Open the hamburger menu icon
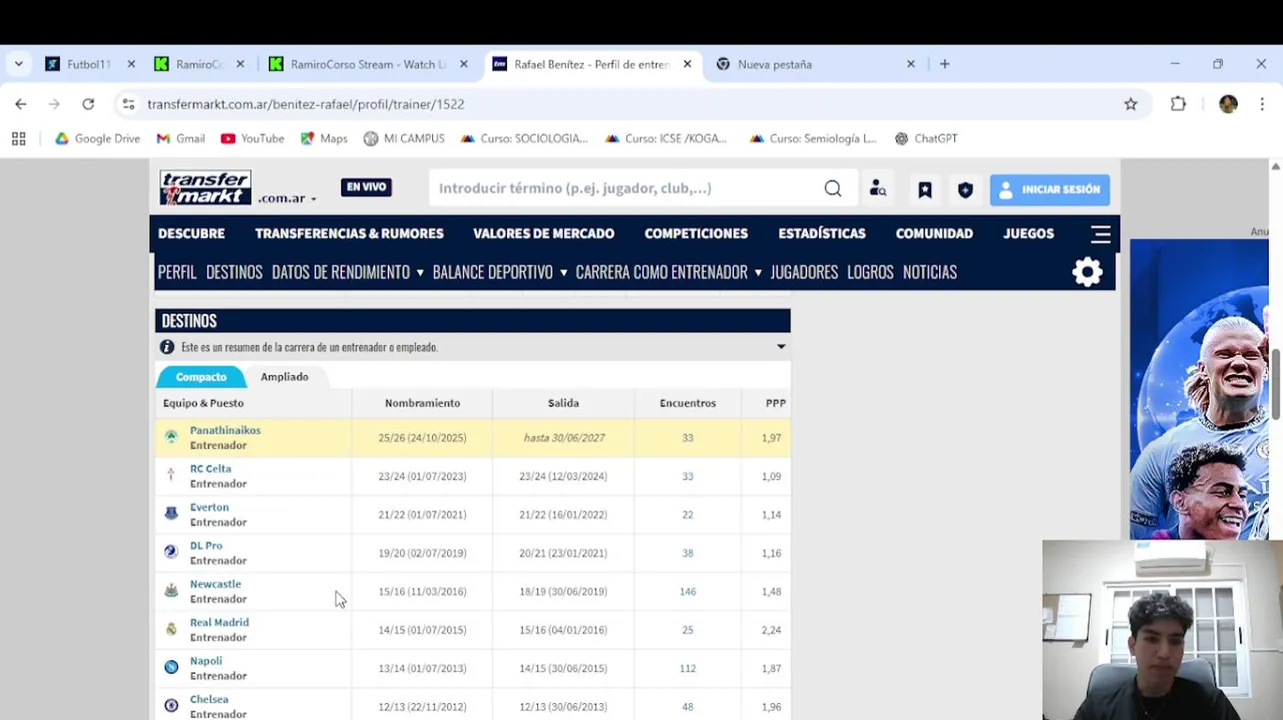The height and width of the screenshot is (720, 1283). click(1100, 234)
